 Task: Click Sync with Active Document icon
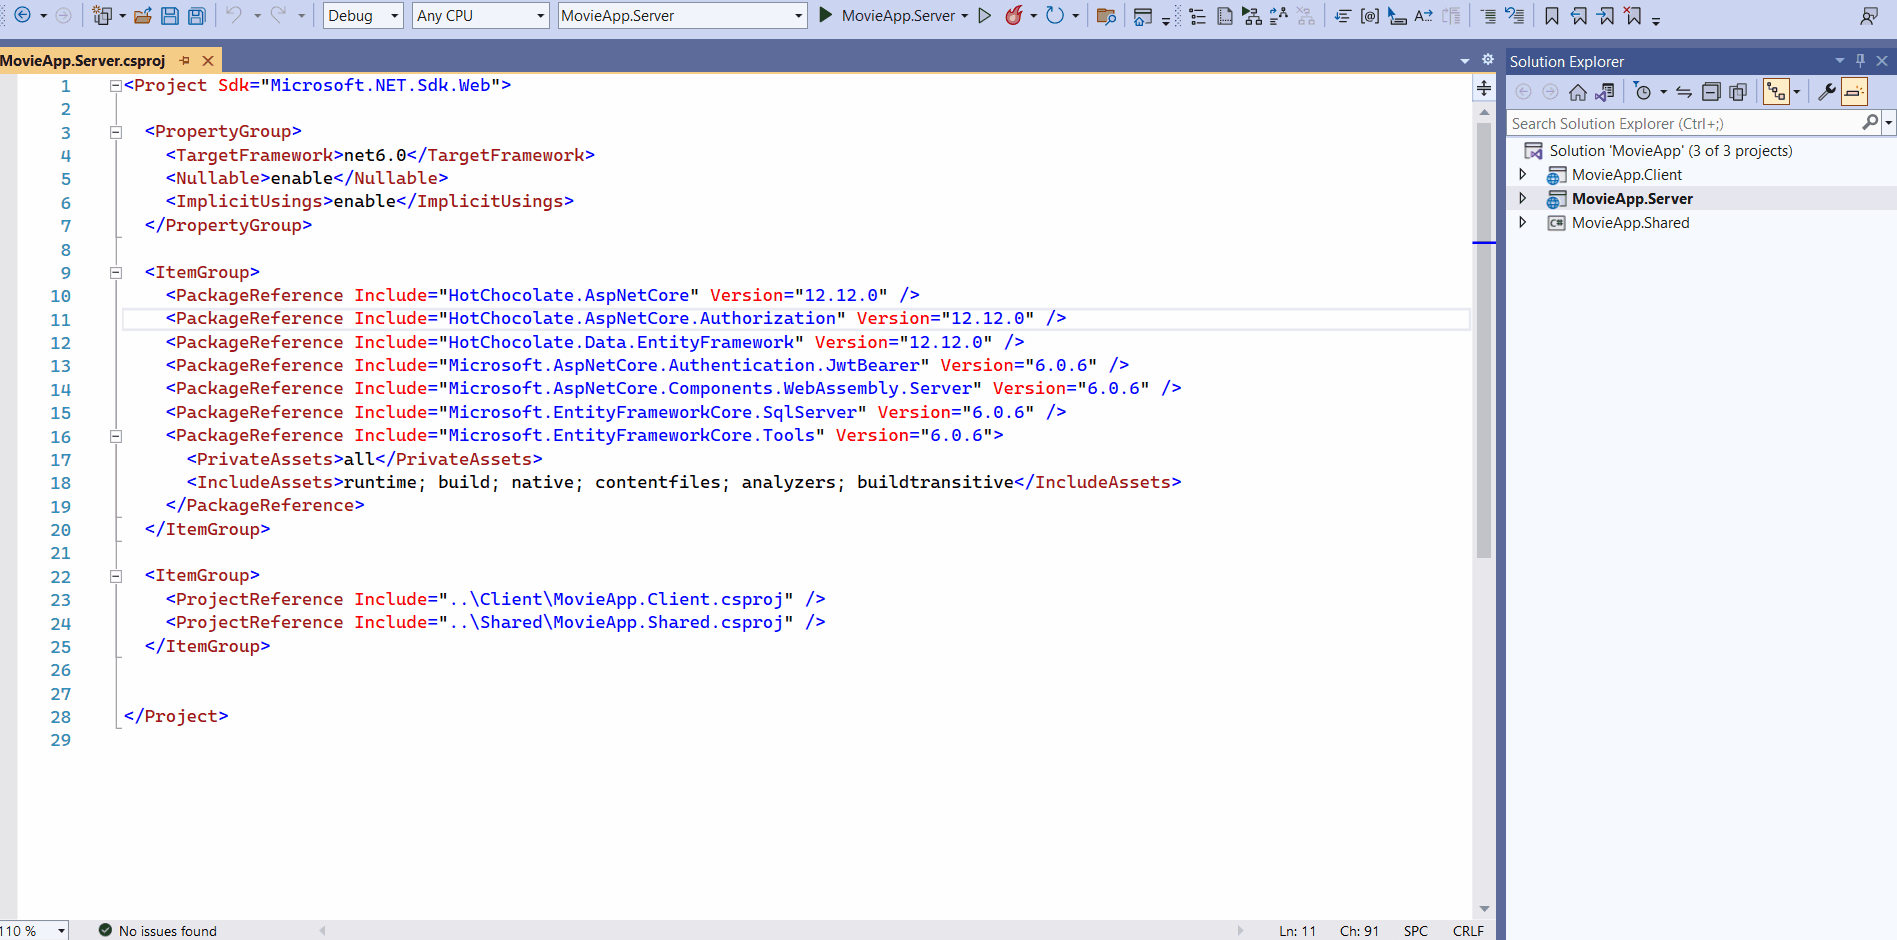coord(1684,92)
